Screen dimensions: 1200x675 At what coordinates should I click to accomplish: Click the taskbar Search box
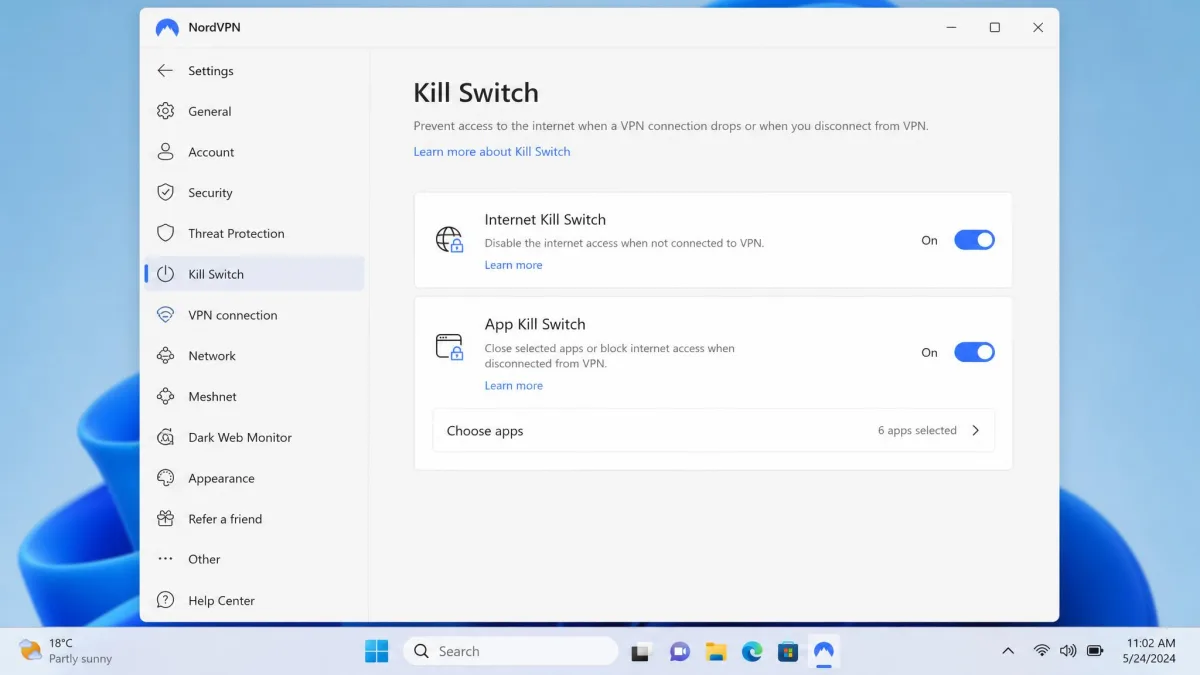pos(511,651)
